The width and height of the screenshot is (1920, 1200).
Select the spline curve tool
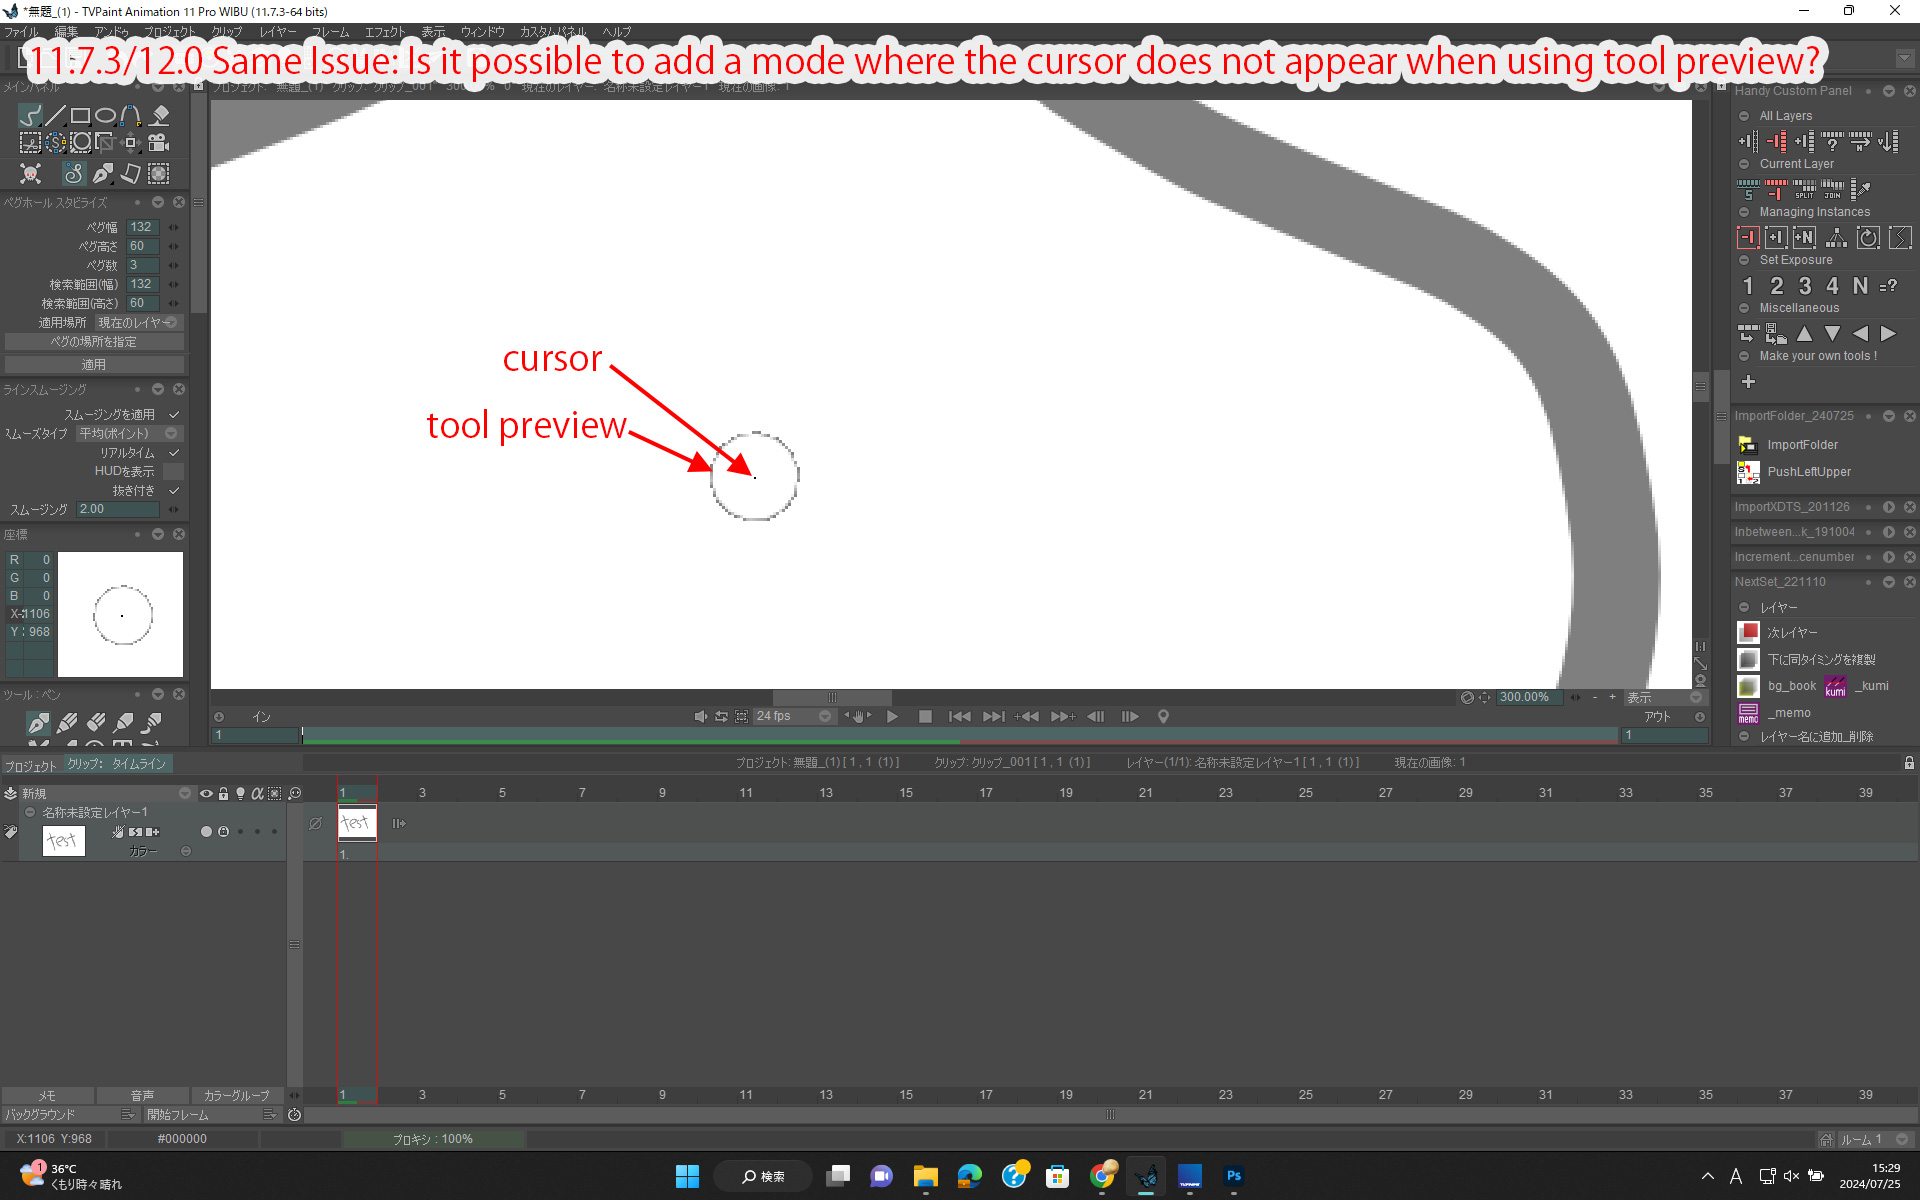(x=130, y=115)
